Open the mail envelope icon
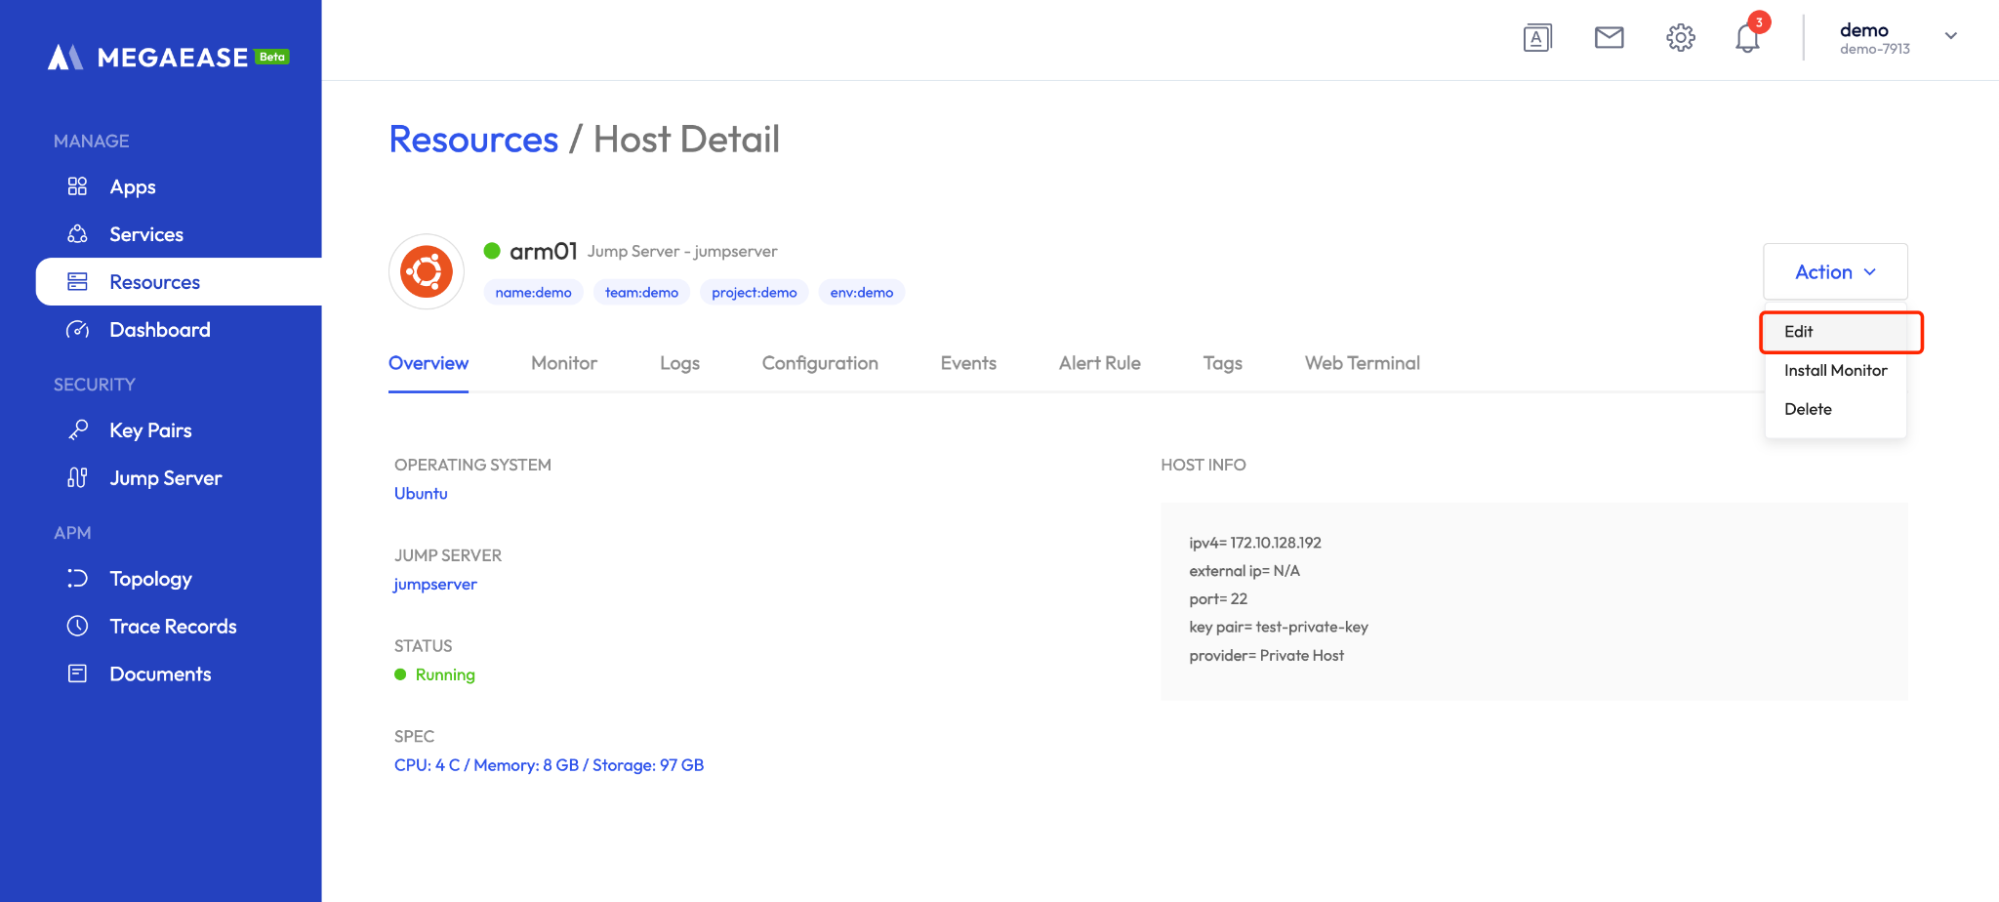Viewport: 1999px width, 902px height. click(1608, 38)
